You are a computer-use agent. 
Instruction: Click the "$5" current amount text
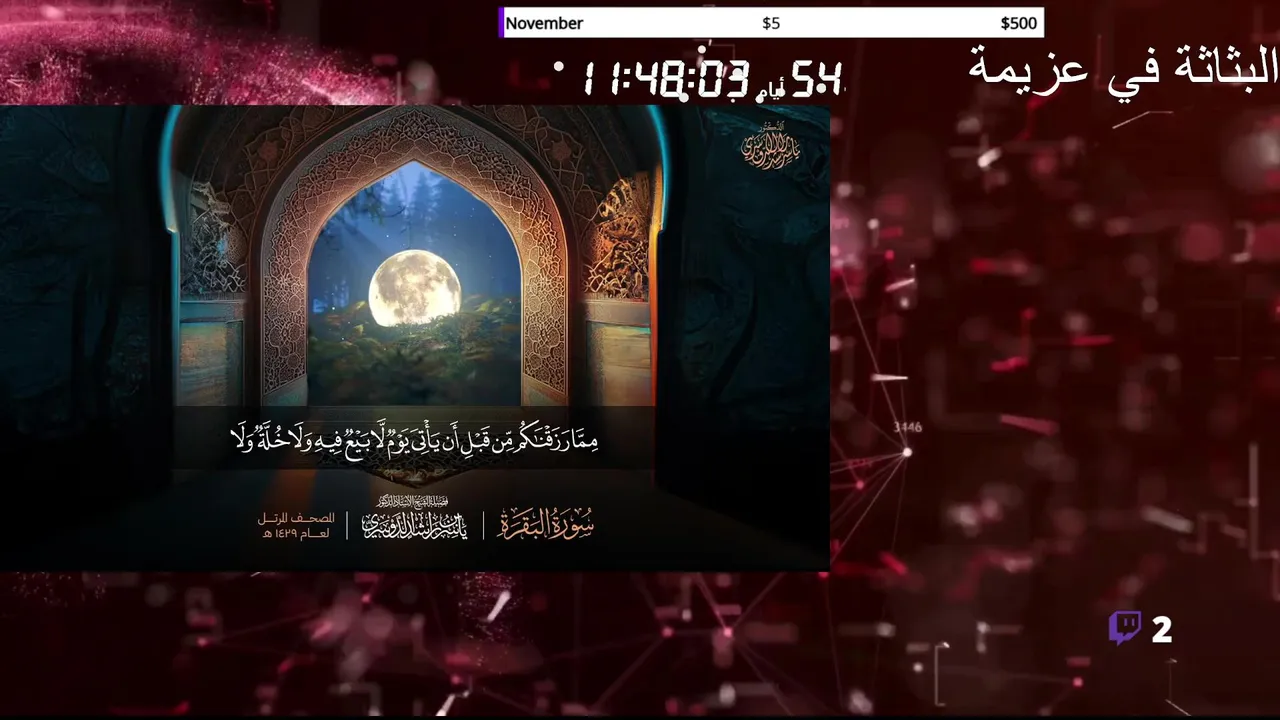[x=771, y=23]
